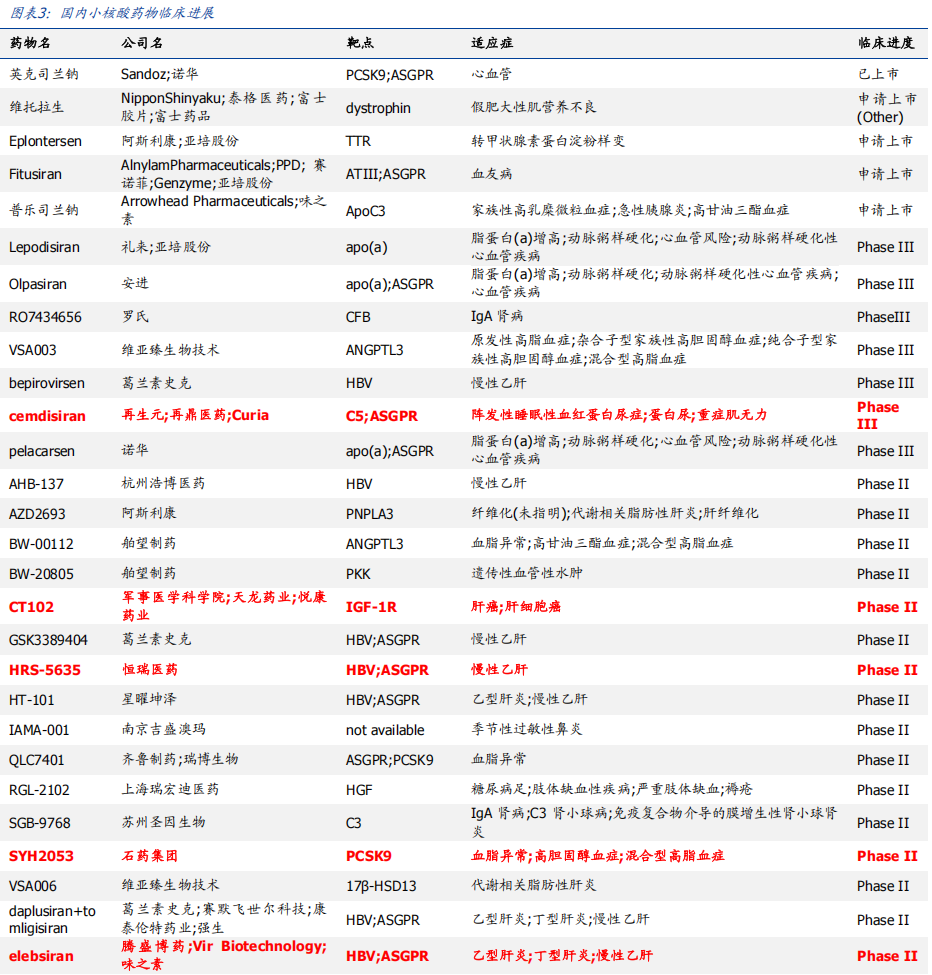This screenshot has height=975, width=932.
Task: Select drug name Lepodisiran
Action: click(x=44, y=247)
